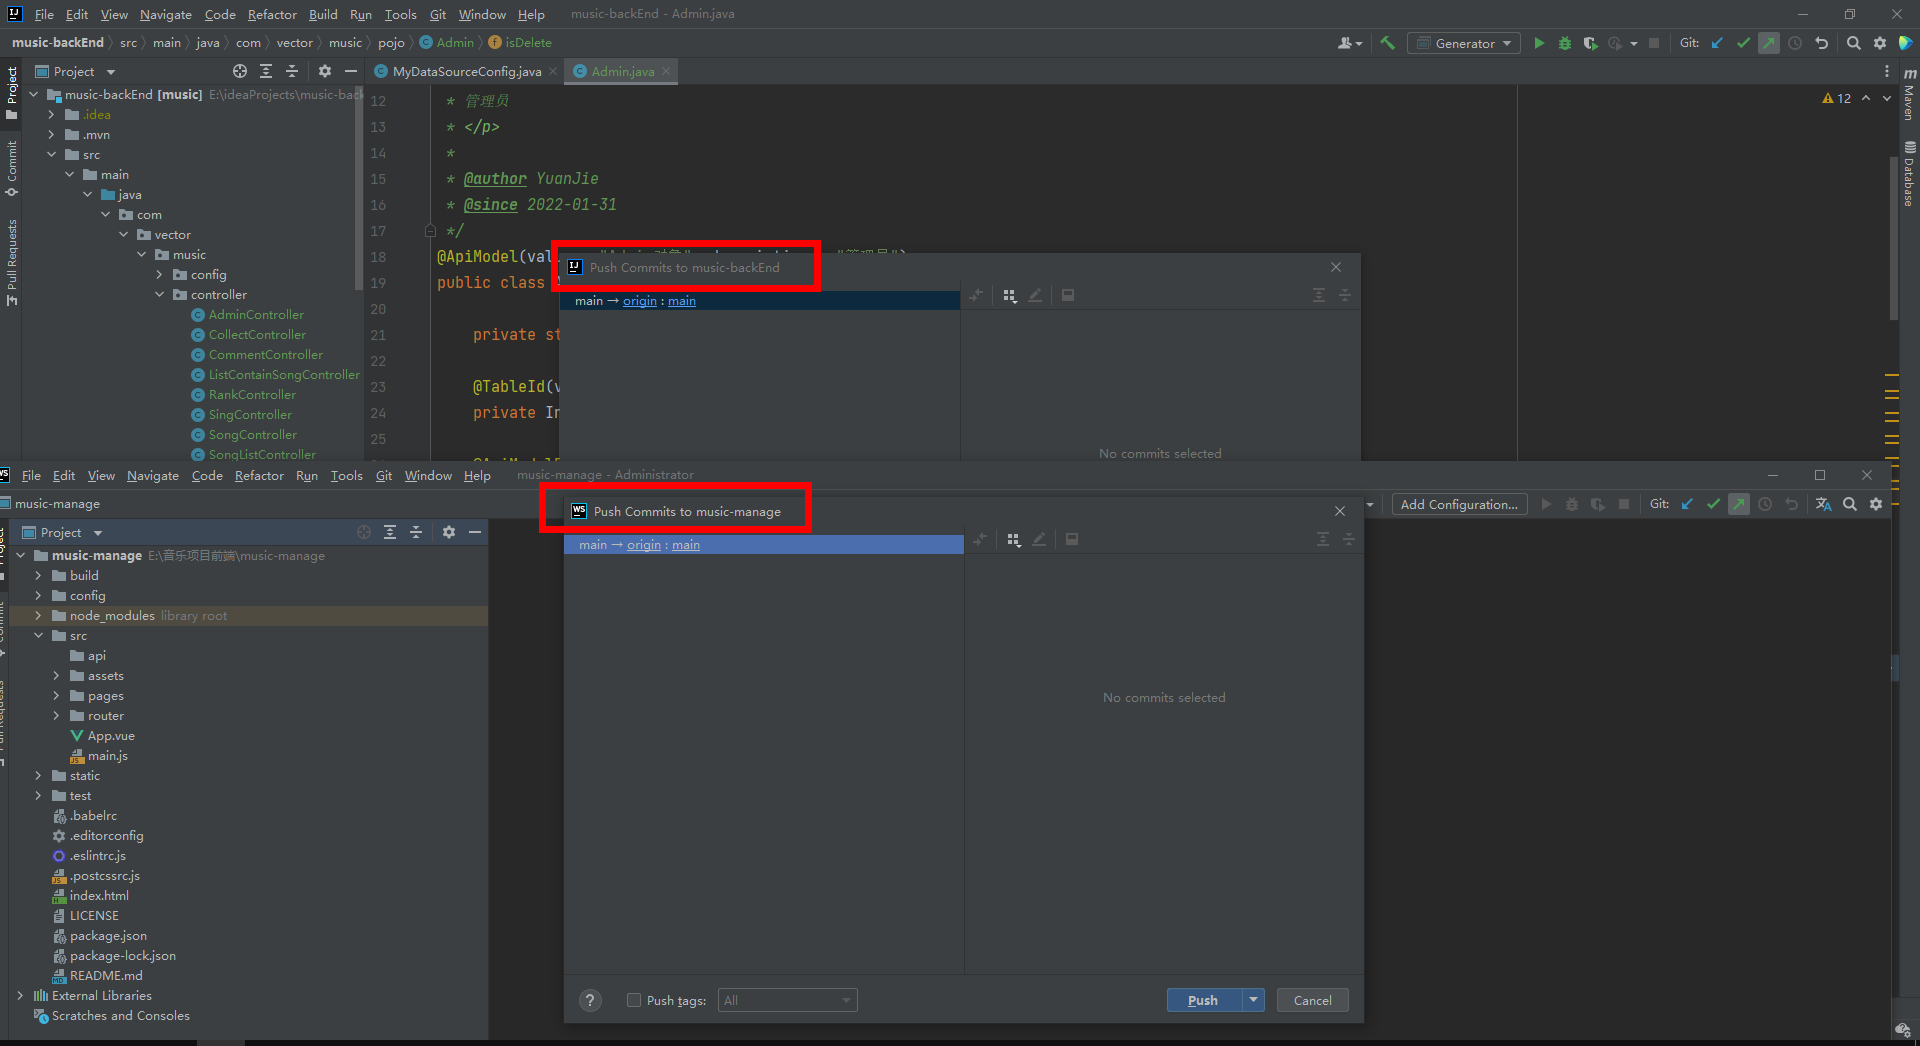Click Git push arrow in WebStorm toolbar

(x=1739, y=504)
